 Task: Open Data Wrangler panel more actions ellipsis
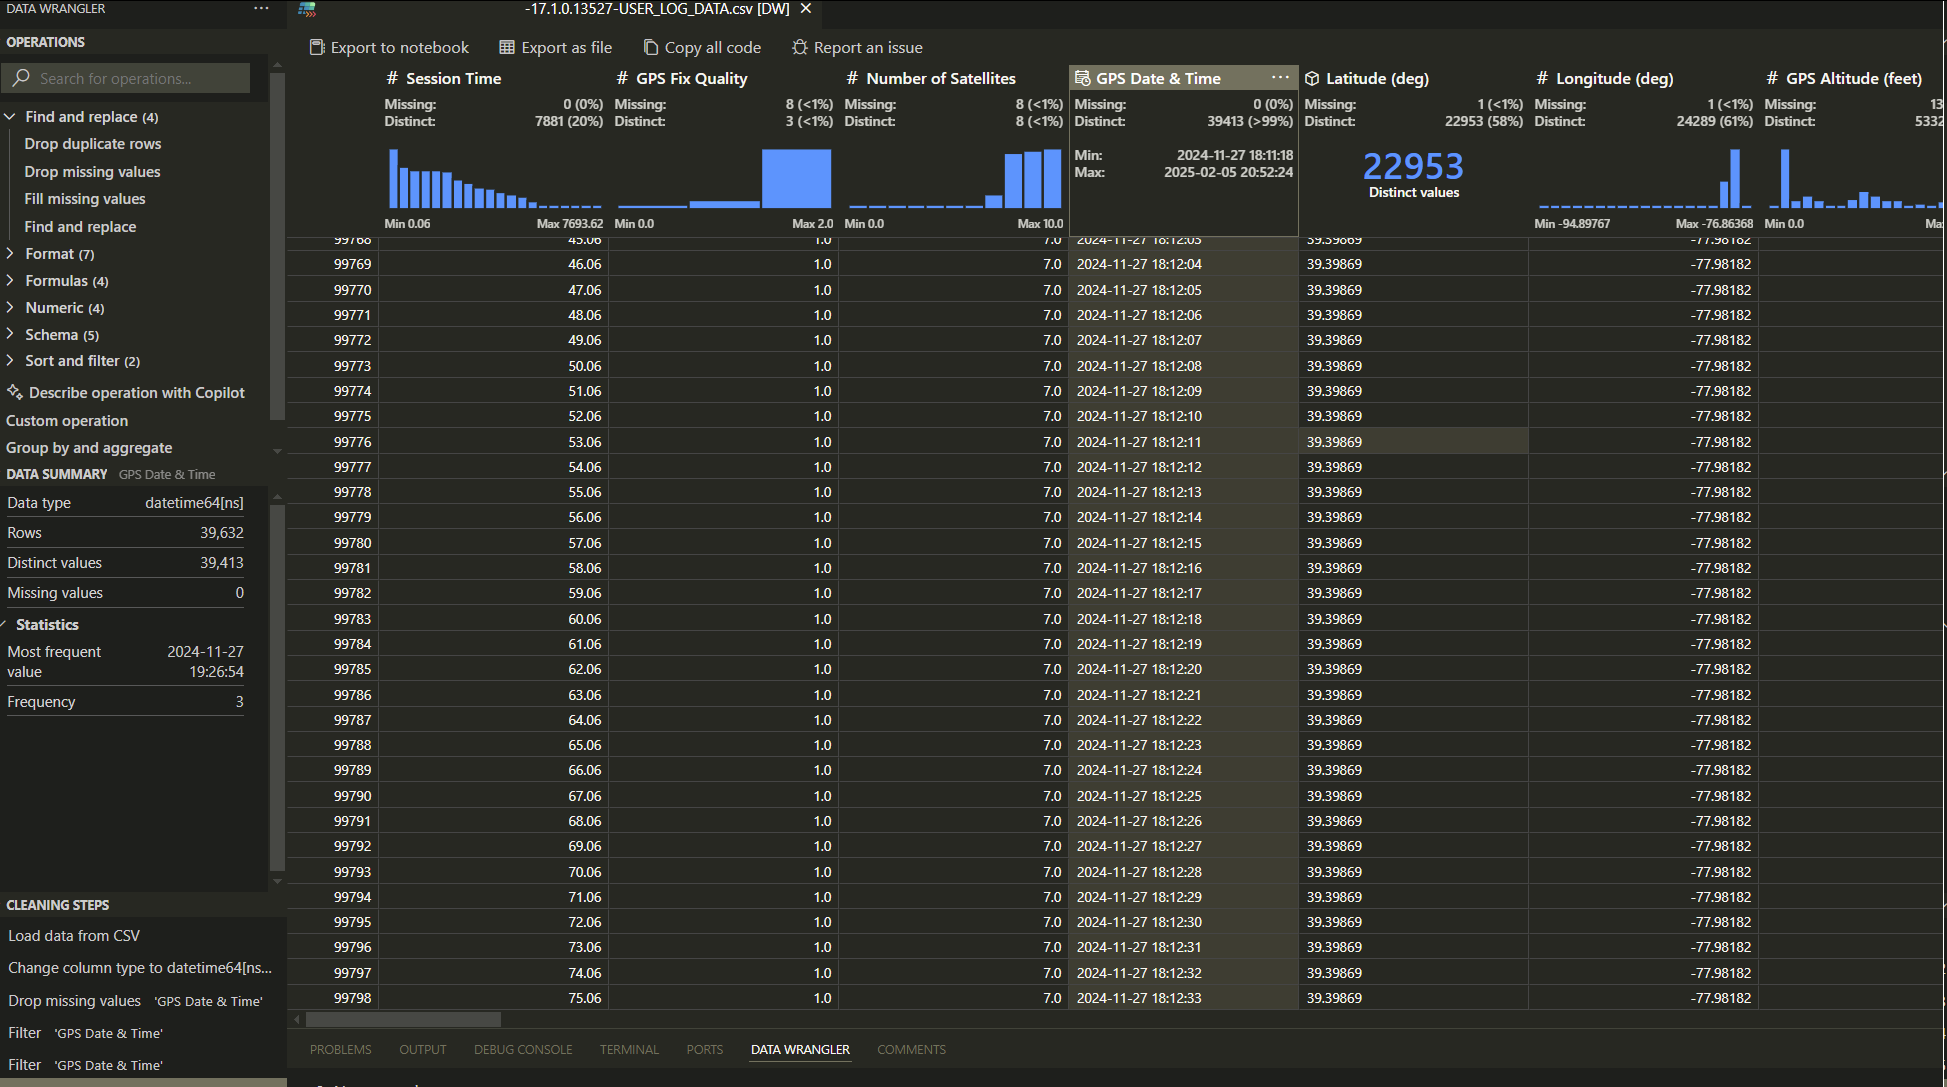coord(261,8)
